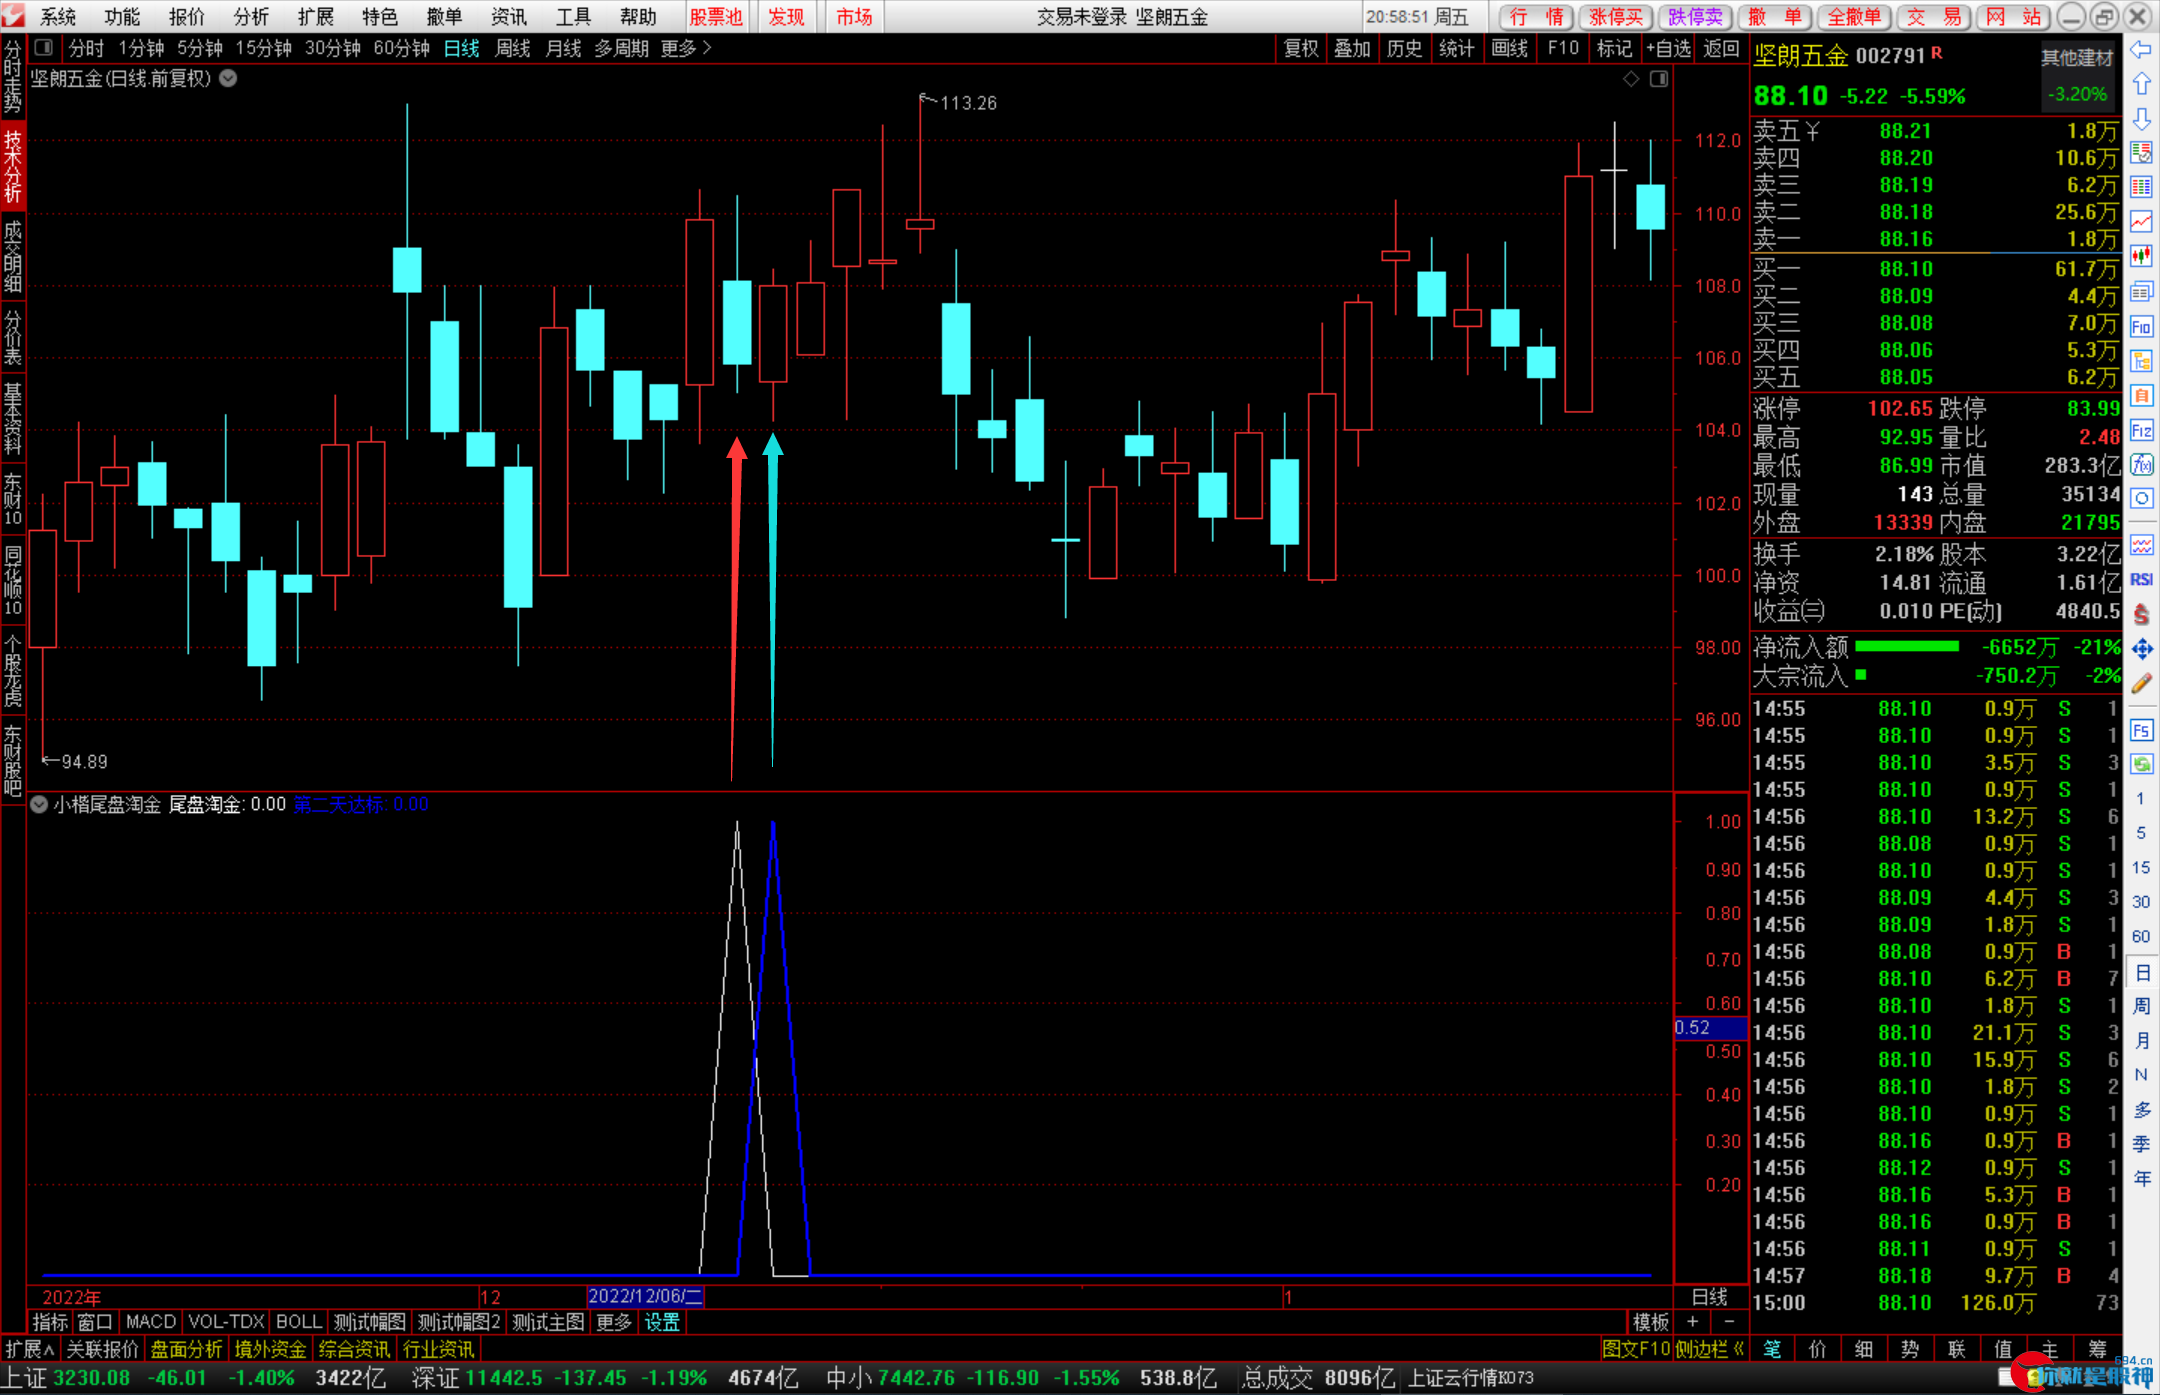The height and width of the screenshot is (1395, 2160).
Task: Click the 复权 toolbar button
Action: click(x=1301, y=48)
